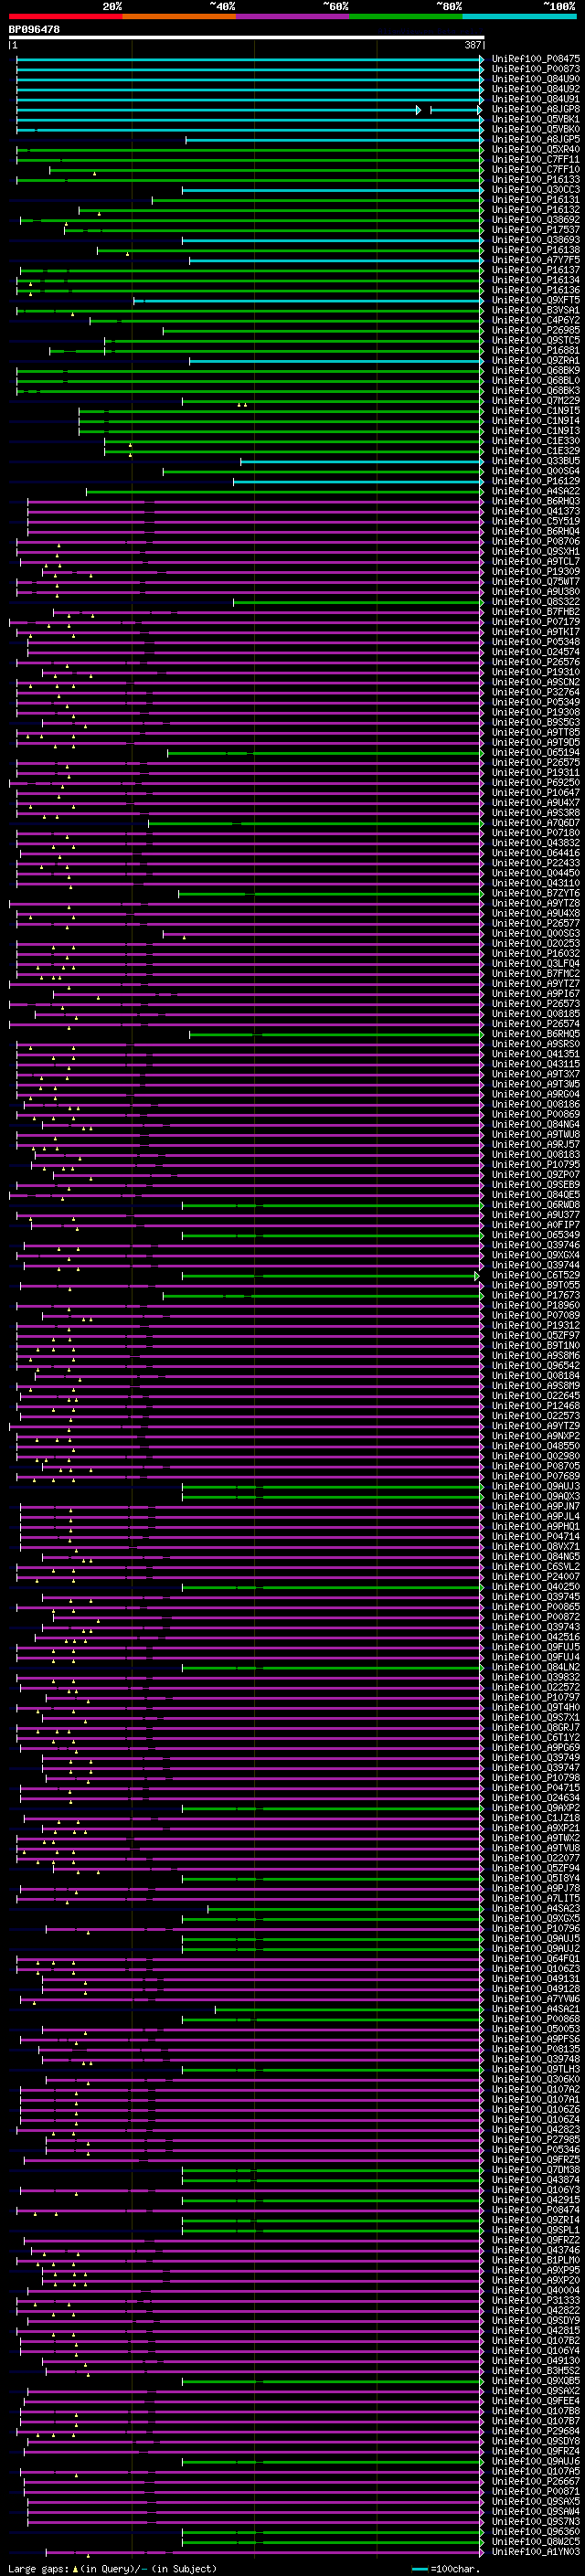Select hit label UniRef100_P08474

[535, 2210]
